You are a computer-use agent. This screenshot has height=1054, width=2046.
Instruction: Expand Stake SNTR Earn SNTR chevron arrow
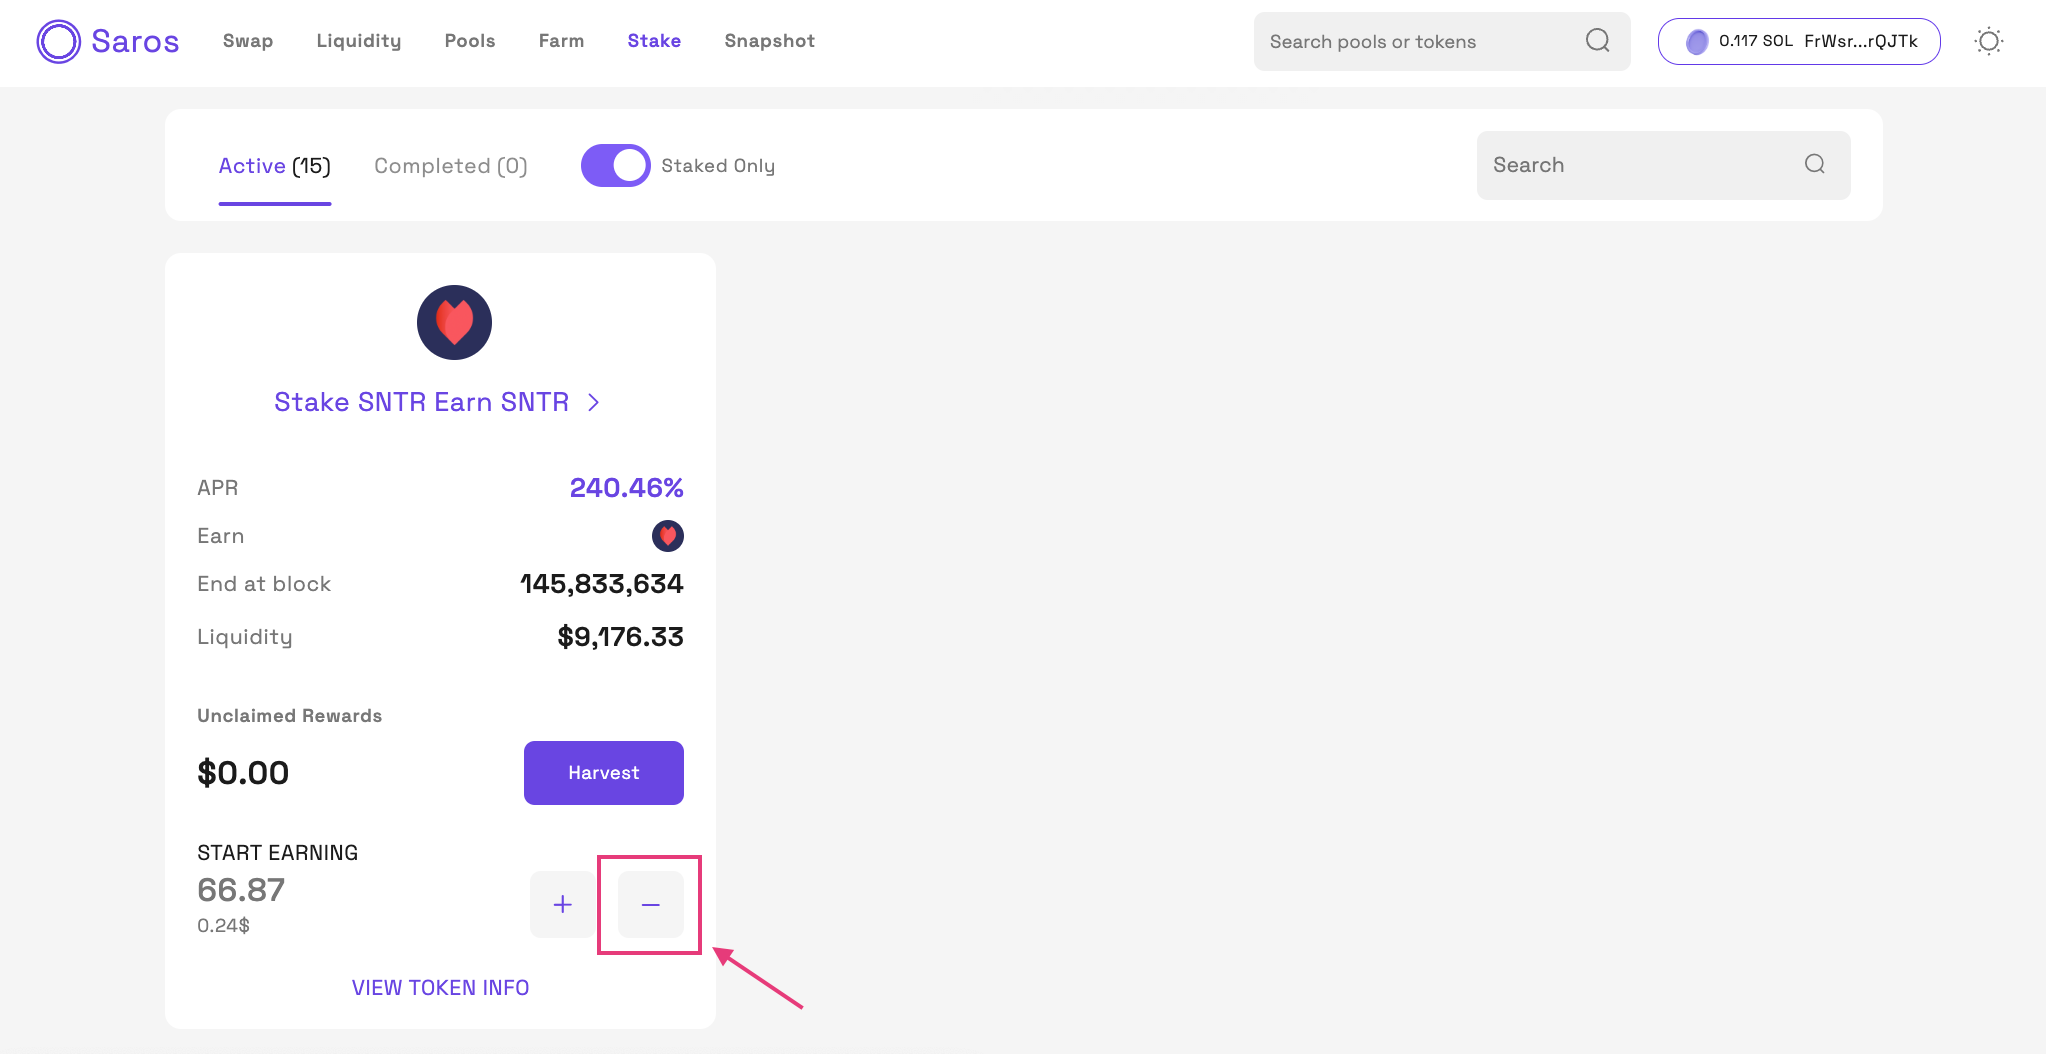[x=594, y=403]
